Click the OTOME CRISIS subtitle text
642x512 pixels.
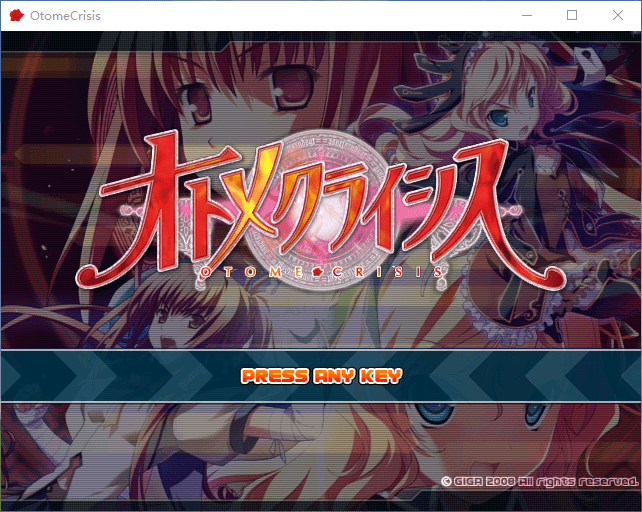321,270
